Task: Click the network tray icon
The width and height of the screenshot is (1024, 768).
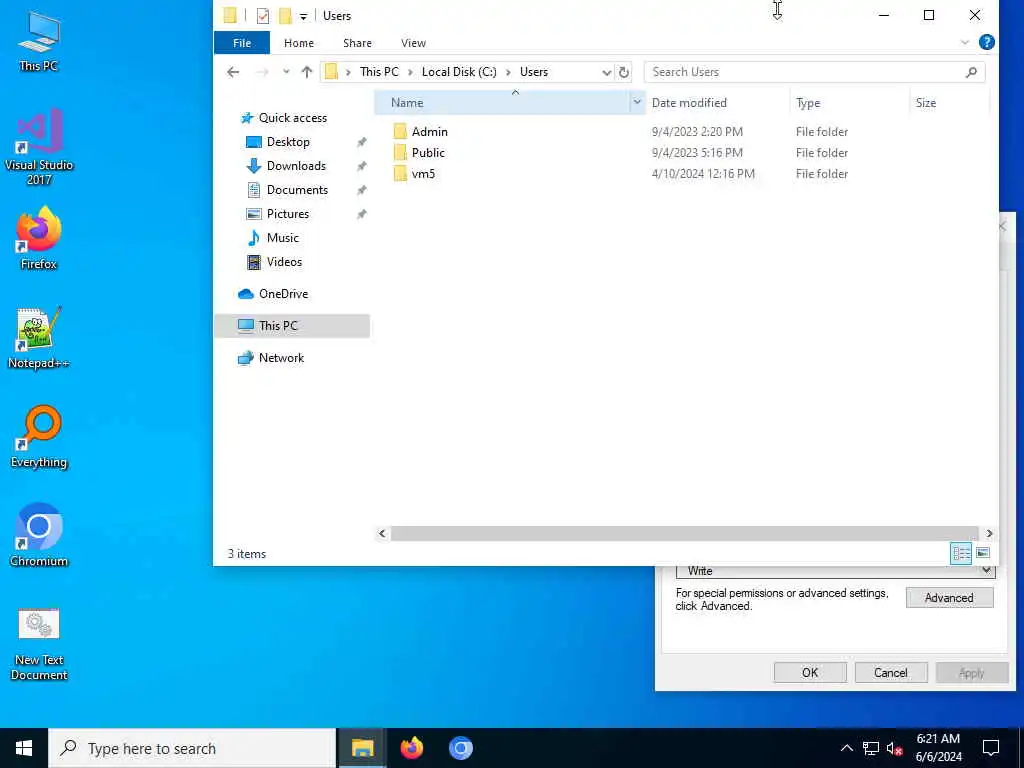Action: point(871,748)
